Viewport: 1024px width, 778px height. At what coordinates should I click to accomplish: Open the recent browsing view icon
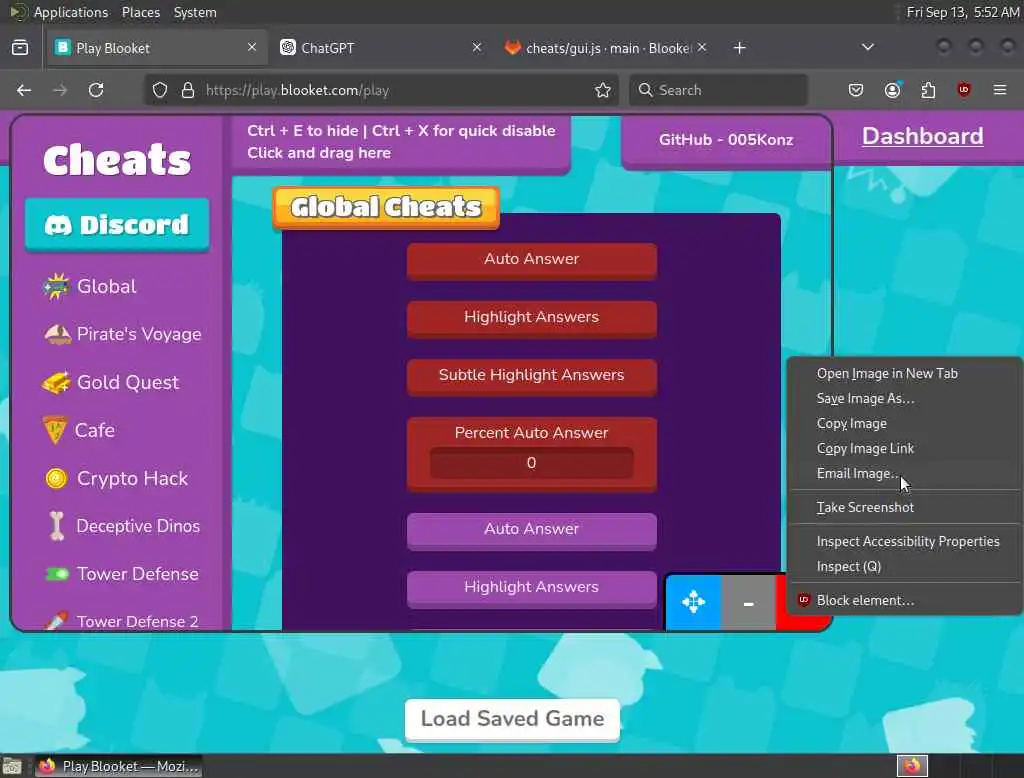20,48
